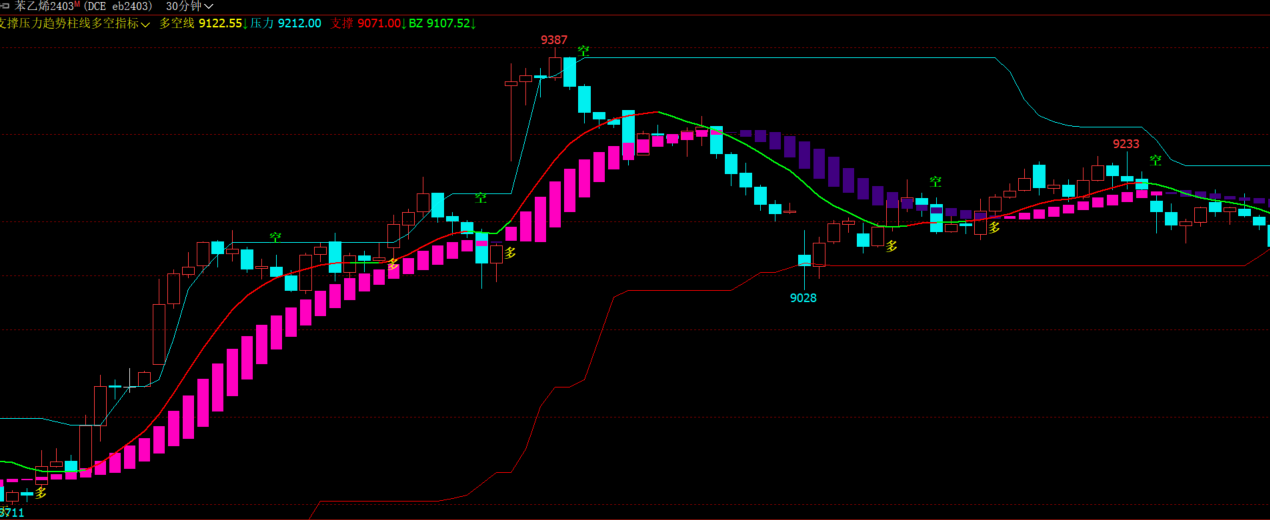
Task: Click the 9028 low price label
Action: [803, 298]
